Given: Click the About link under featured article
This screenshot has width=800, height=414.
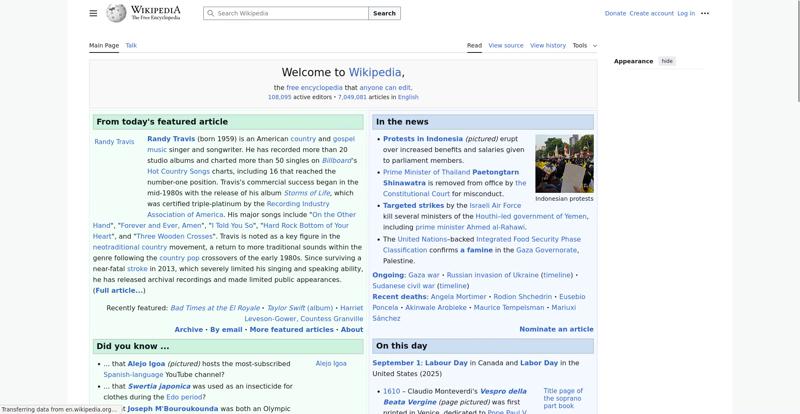Looking at the screenshot, I should (x=352, y=330).
